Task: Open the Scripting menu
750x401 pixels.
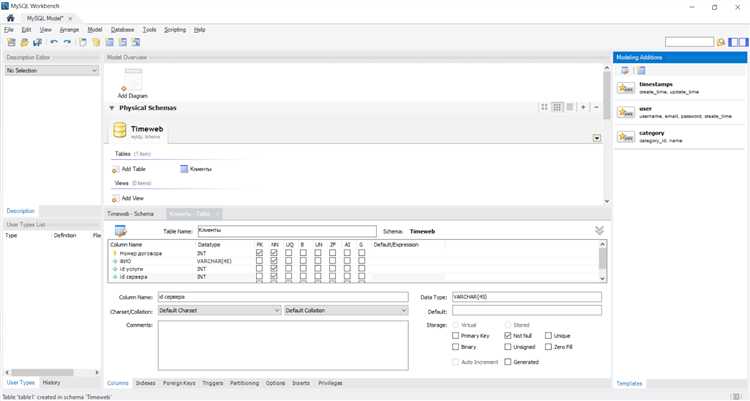Action: click(x=175, y=30)
